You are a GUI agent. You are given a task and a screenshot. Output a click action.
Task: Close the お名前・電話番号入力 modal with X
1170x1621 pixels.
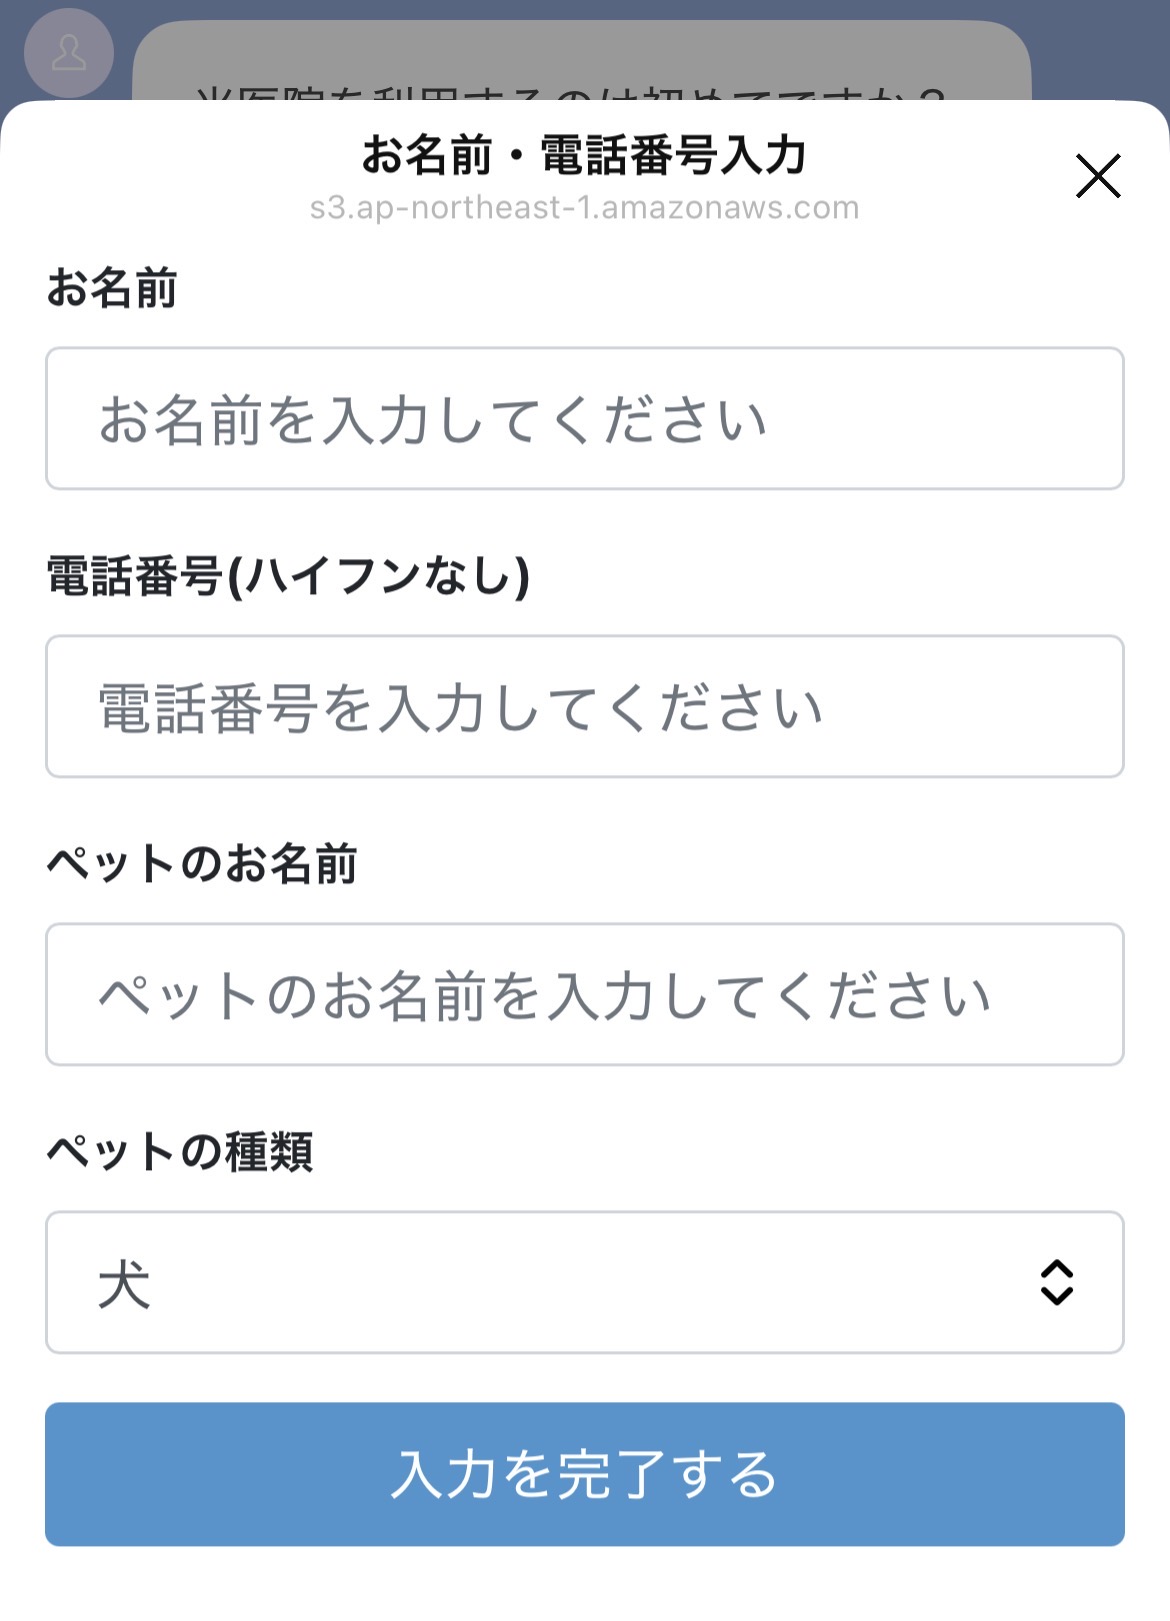1097,176
